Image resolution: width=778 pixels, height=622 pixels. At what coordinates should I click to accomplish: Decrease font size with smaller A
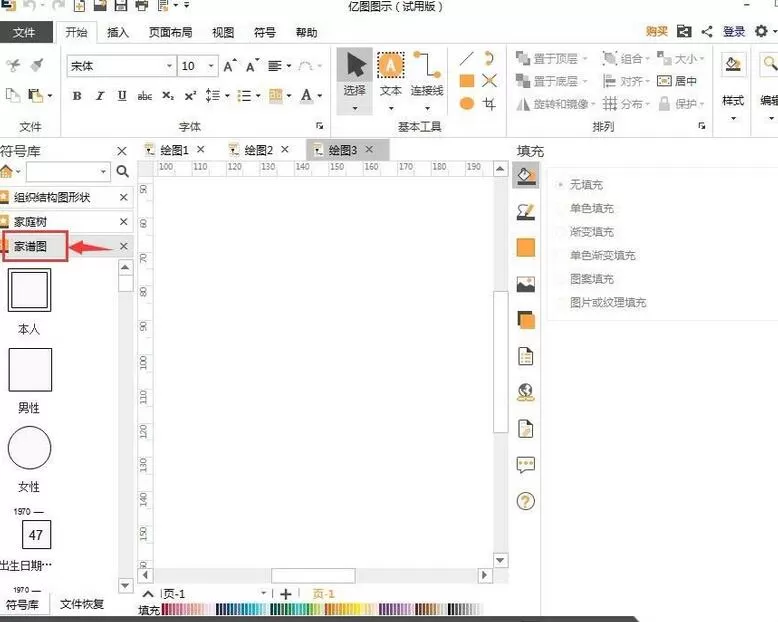252,66
